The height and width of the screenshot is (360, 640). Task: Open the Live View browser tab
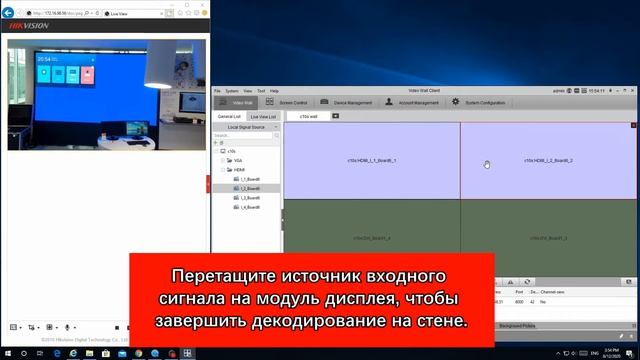[133, 13]
